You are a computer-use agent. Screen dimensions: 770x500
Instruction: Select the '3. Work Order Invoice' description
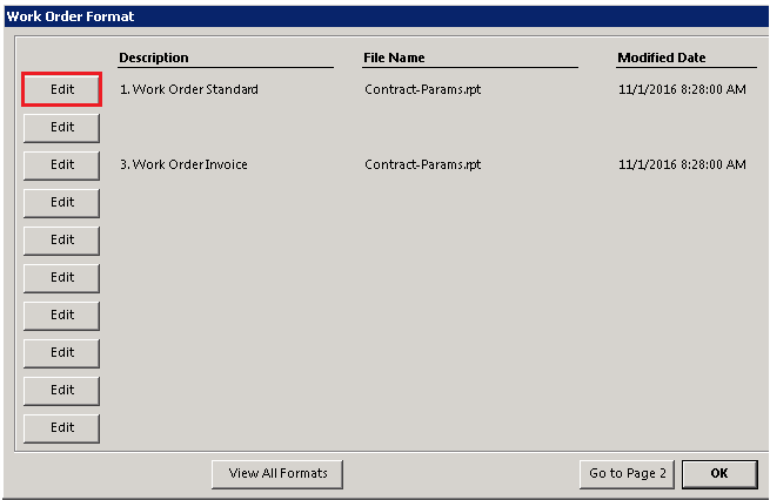click(184, 165)
